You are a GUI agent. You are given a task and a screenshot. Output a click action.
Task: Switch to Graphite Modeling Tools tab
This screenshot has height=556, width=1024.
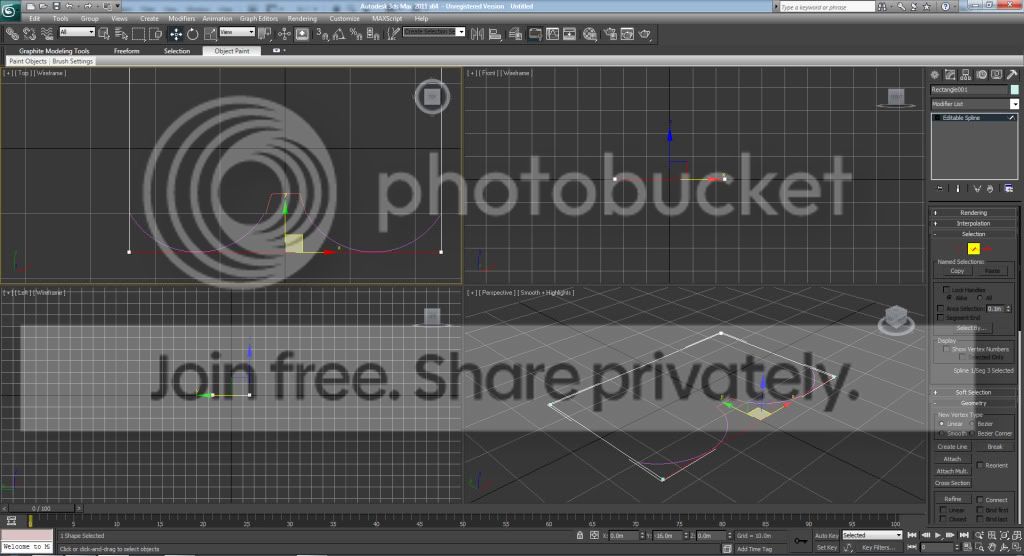pyautogui.click(x=54, y=51)
